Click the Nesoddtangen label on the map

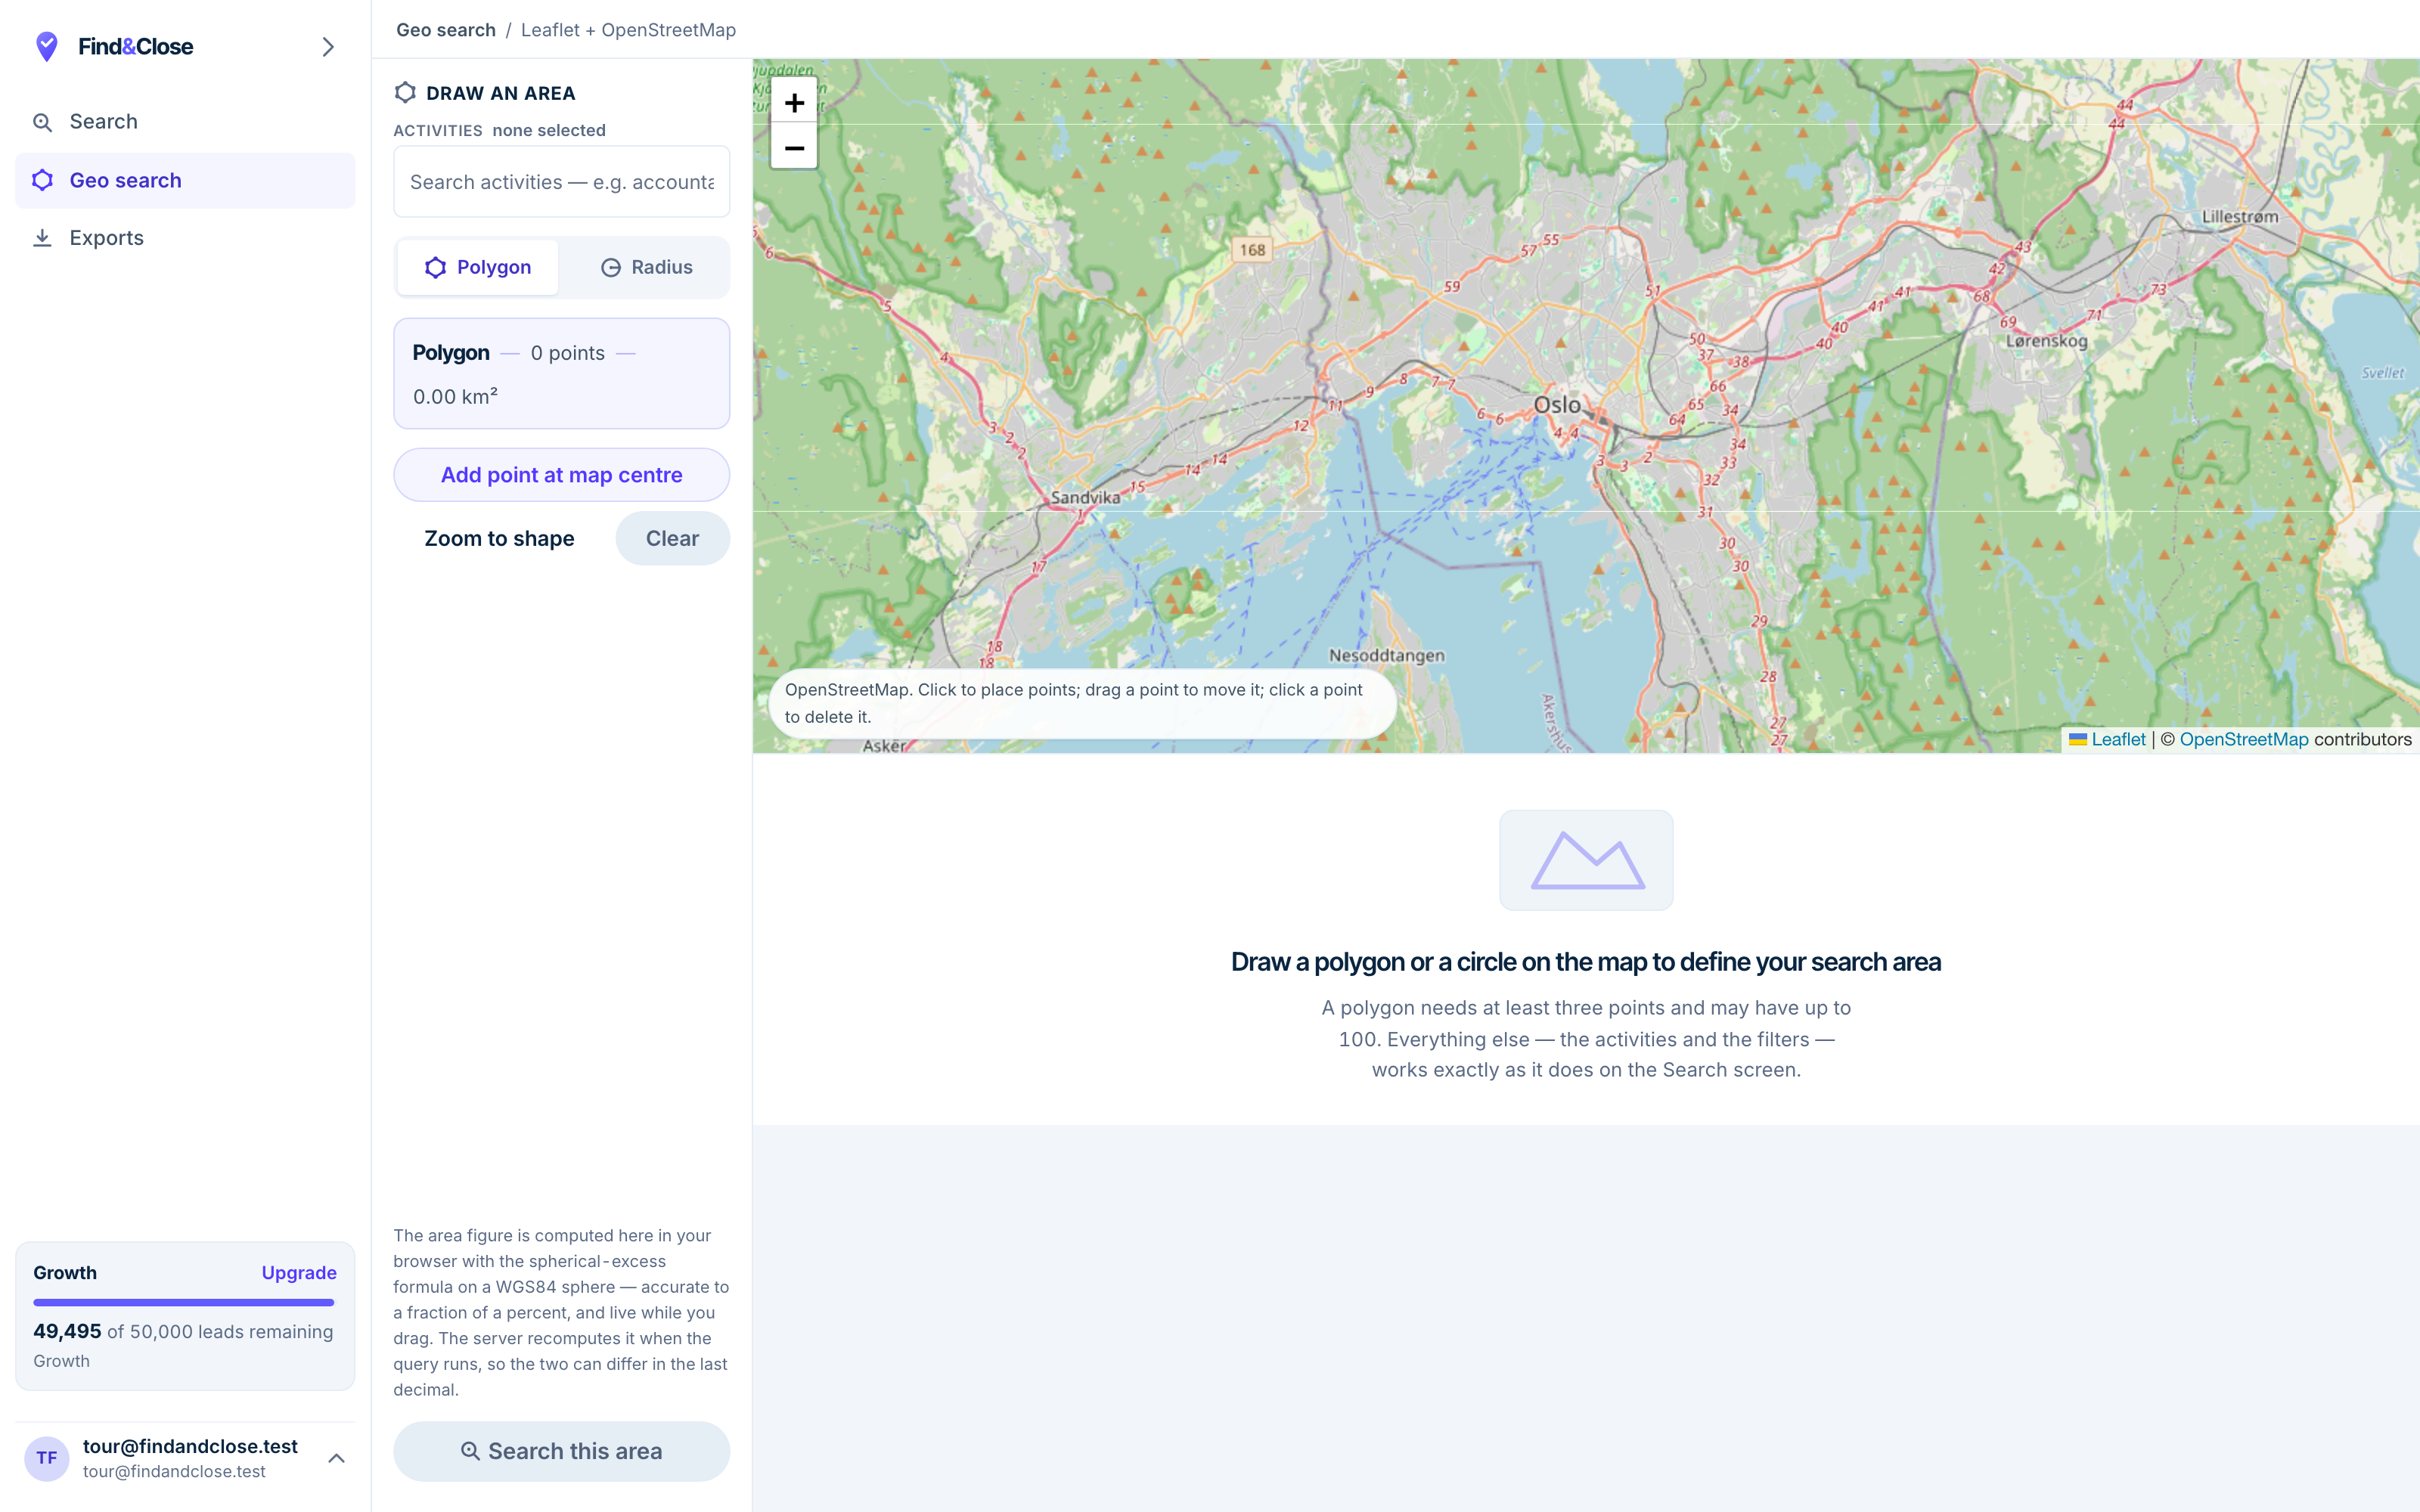click(x=1387, y=656)
